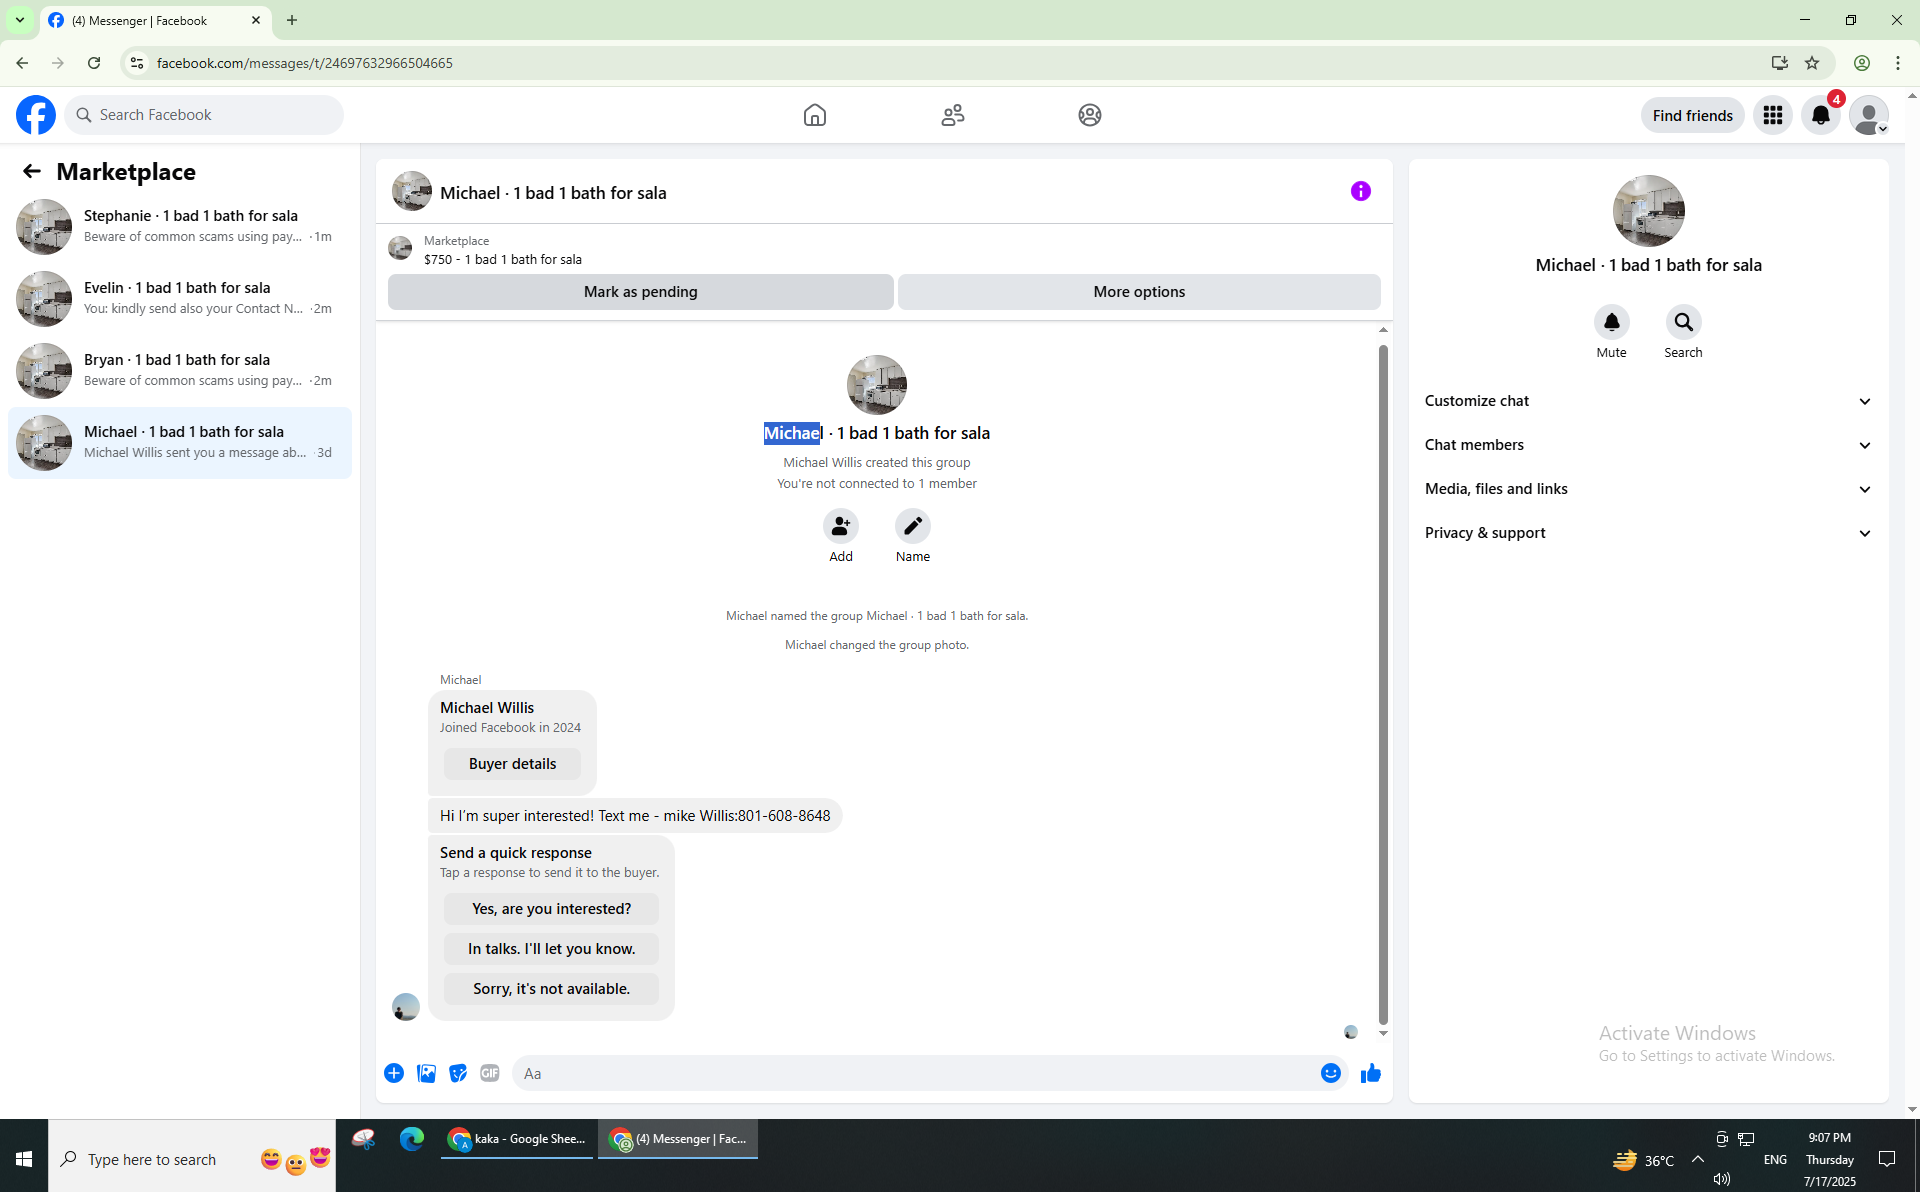Click the Marketplace $750 listing title
The height and width of the screenshot is (1192, 1920).
(503, 259)
